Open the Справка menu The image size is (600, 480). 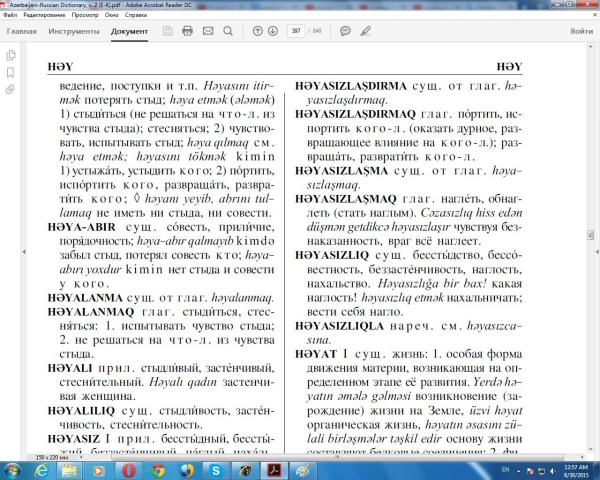(x=150, y=17)
